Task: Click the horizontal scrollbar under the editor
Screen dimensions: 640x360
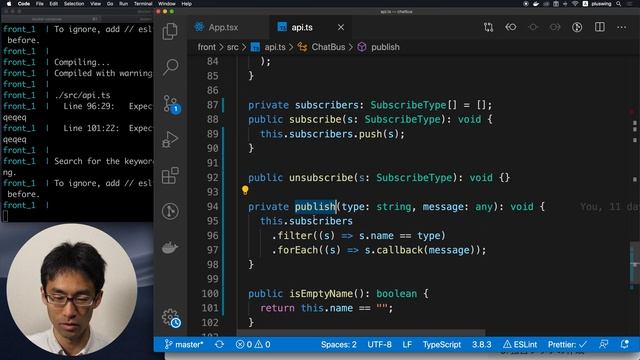Action: [361, 333]
